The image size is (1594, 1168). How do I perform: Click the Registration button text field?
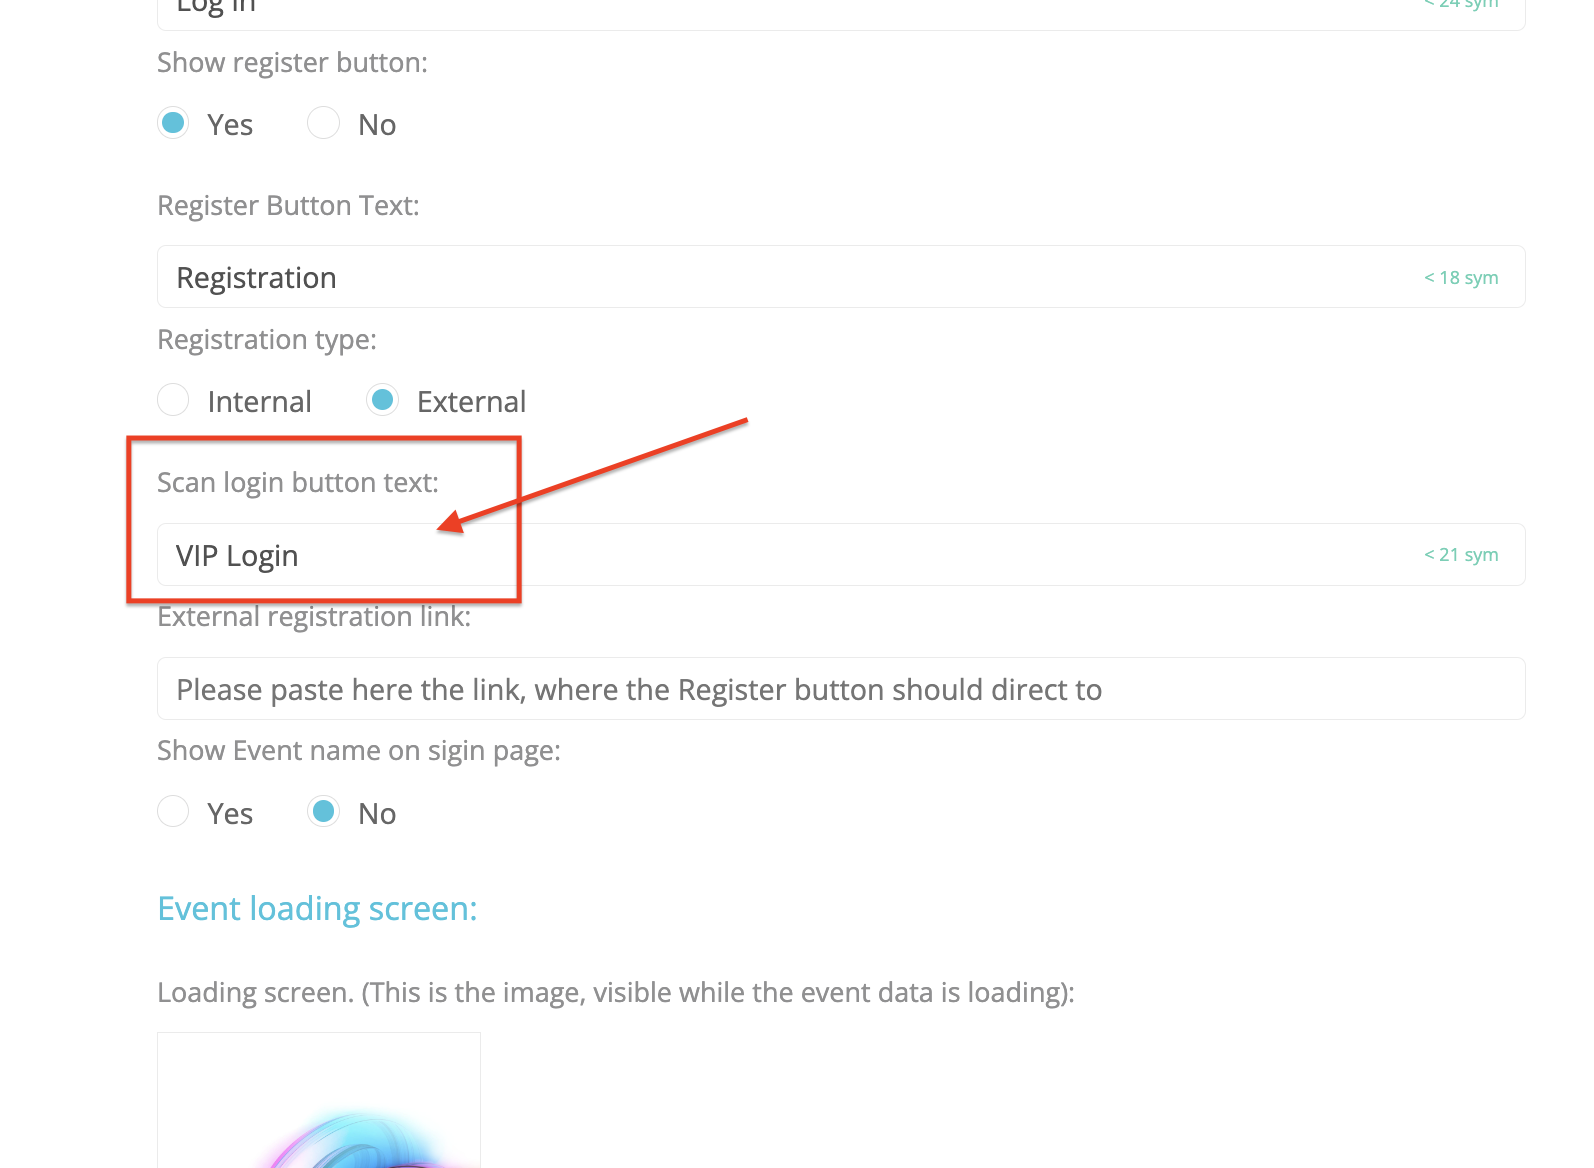[841, 277]
